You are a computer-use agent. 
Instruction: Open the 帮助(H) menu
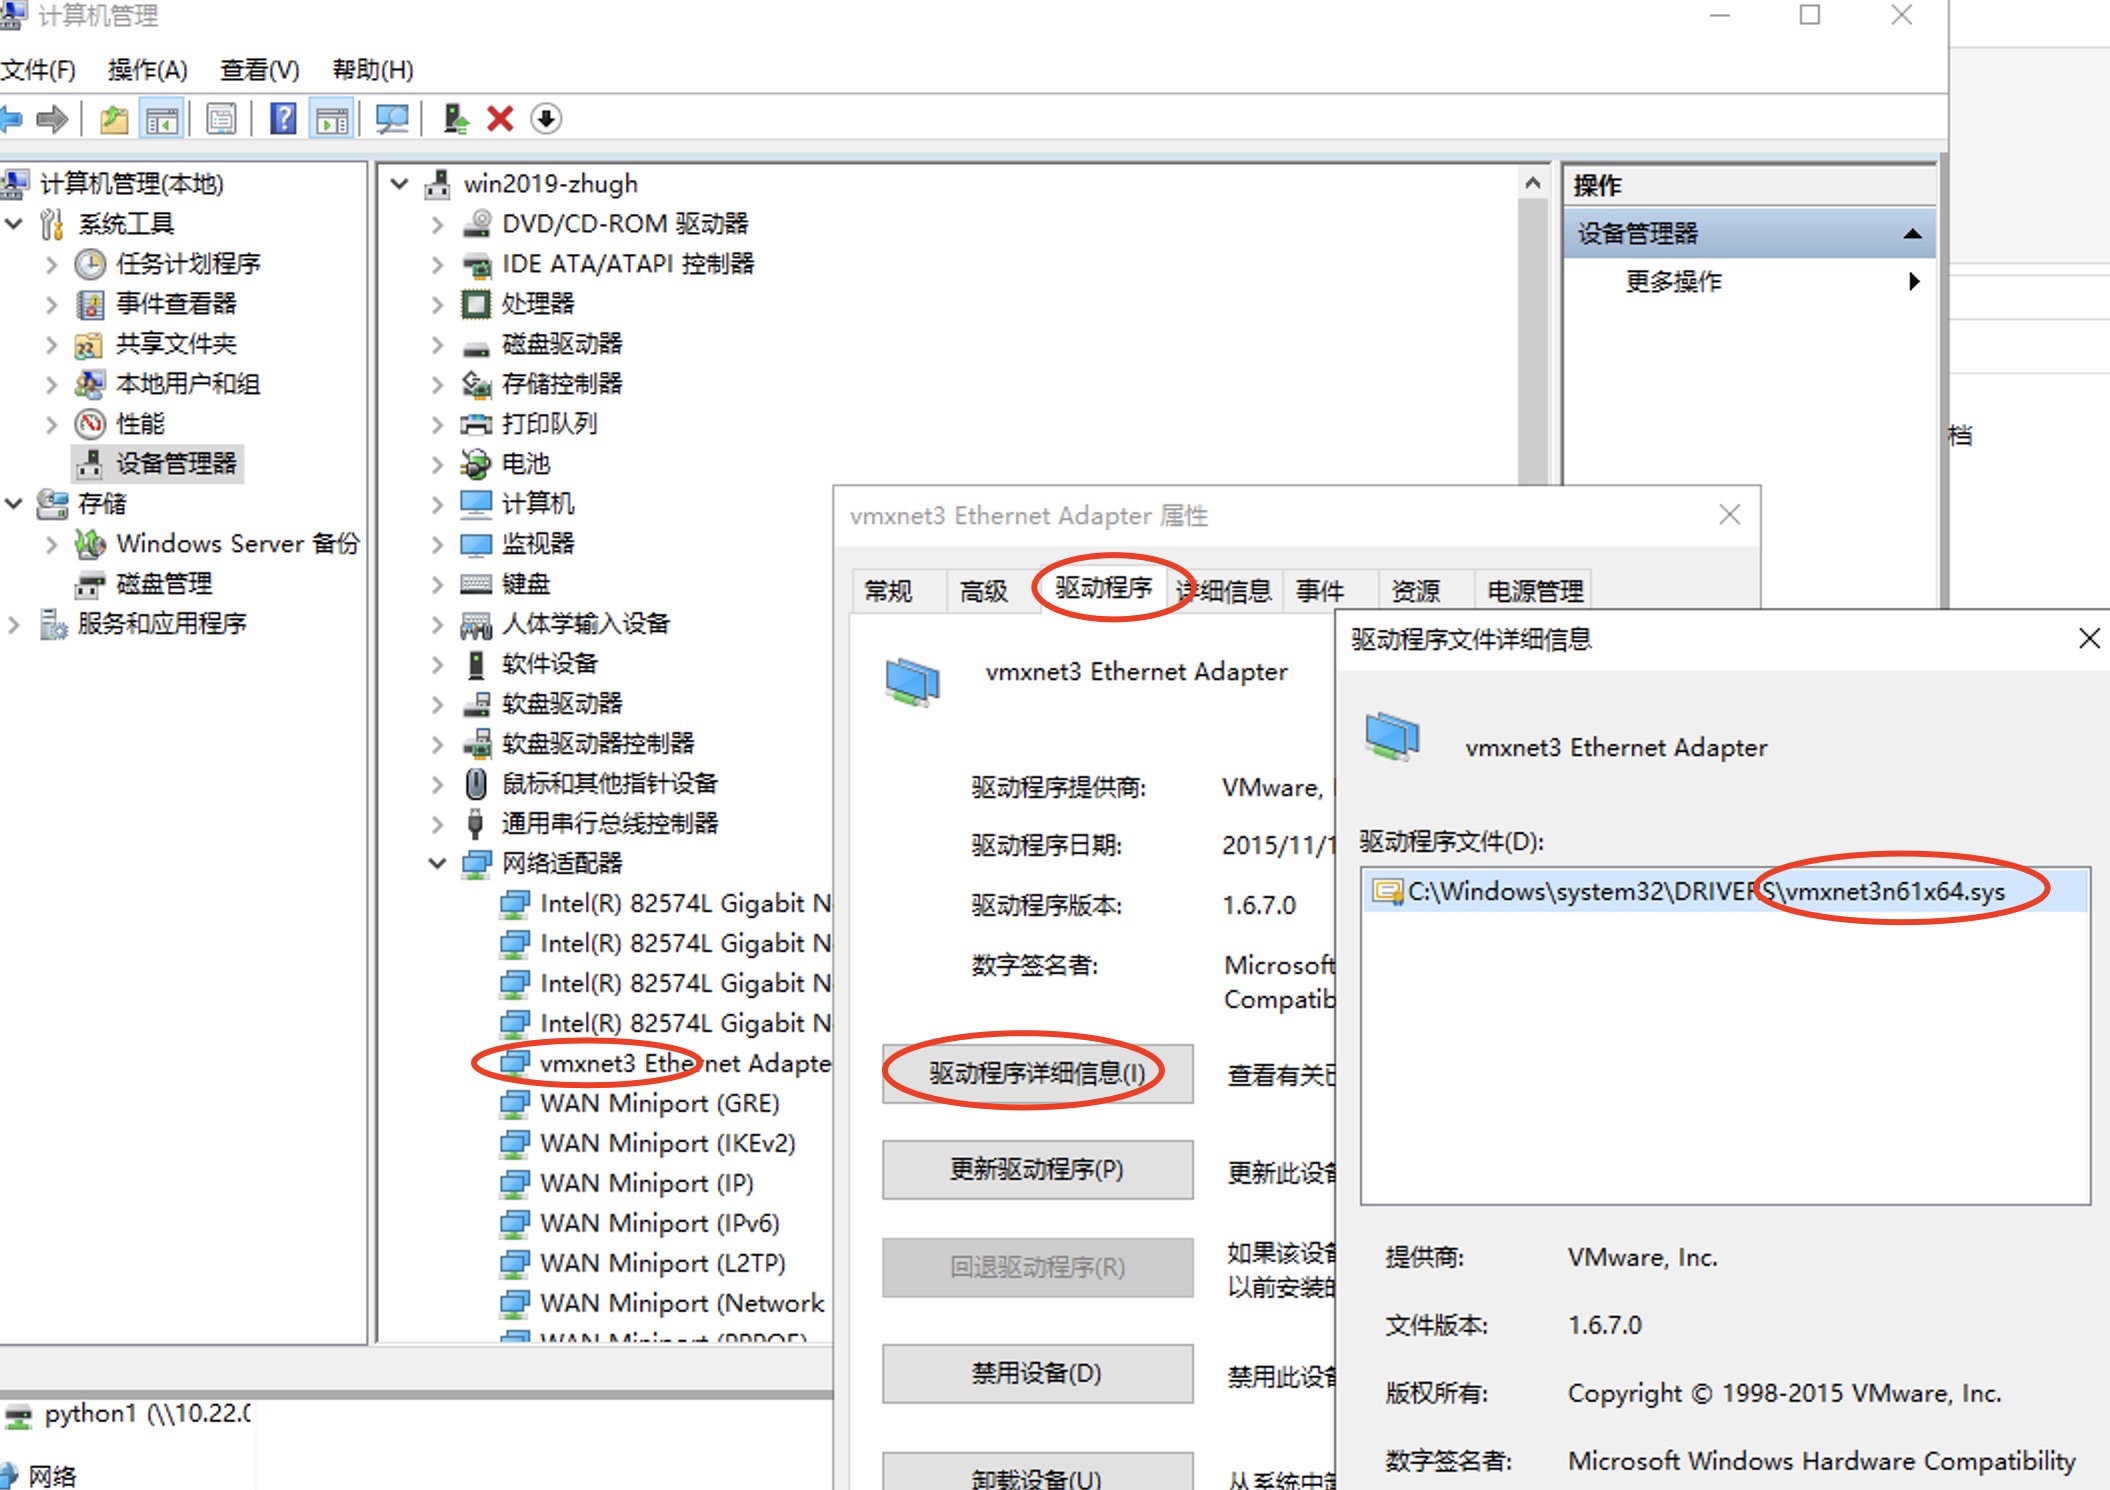[373, 70]
